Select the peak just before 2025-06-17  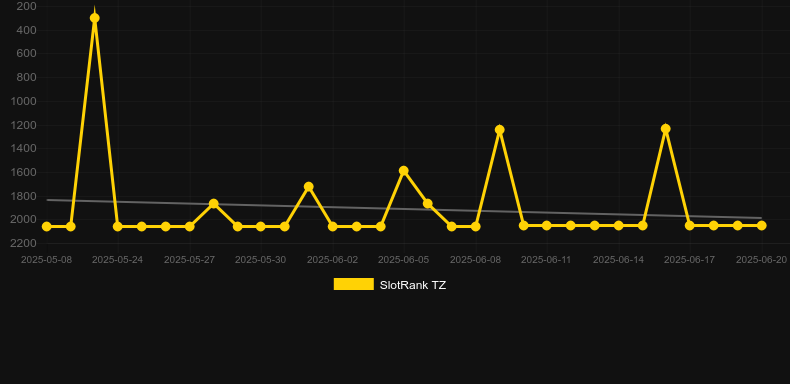666,129
